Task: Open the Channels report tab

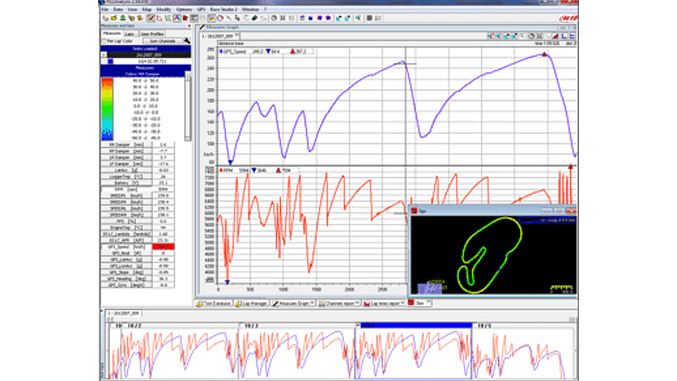Action: click(x=339, y=304)
